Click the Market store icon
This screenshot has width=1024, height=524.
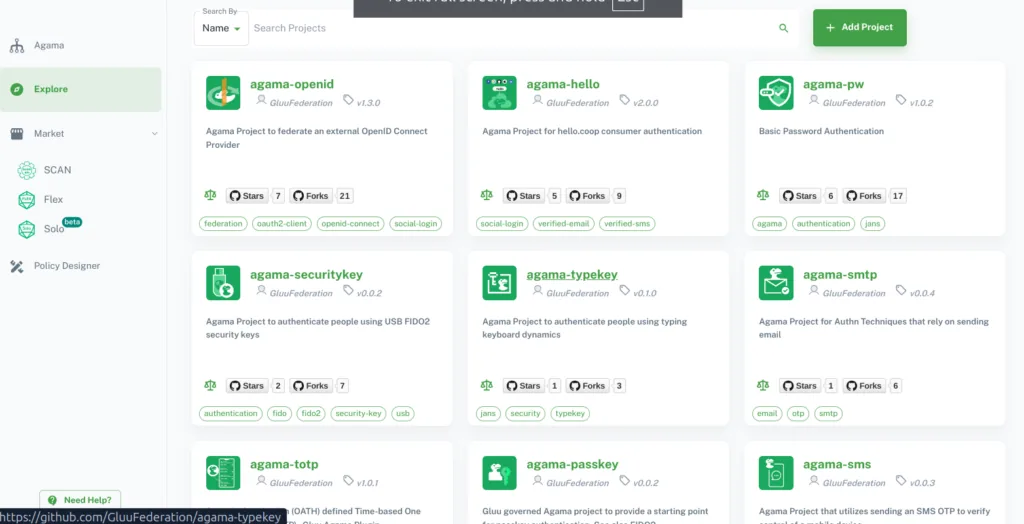tap(17, 133)
